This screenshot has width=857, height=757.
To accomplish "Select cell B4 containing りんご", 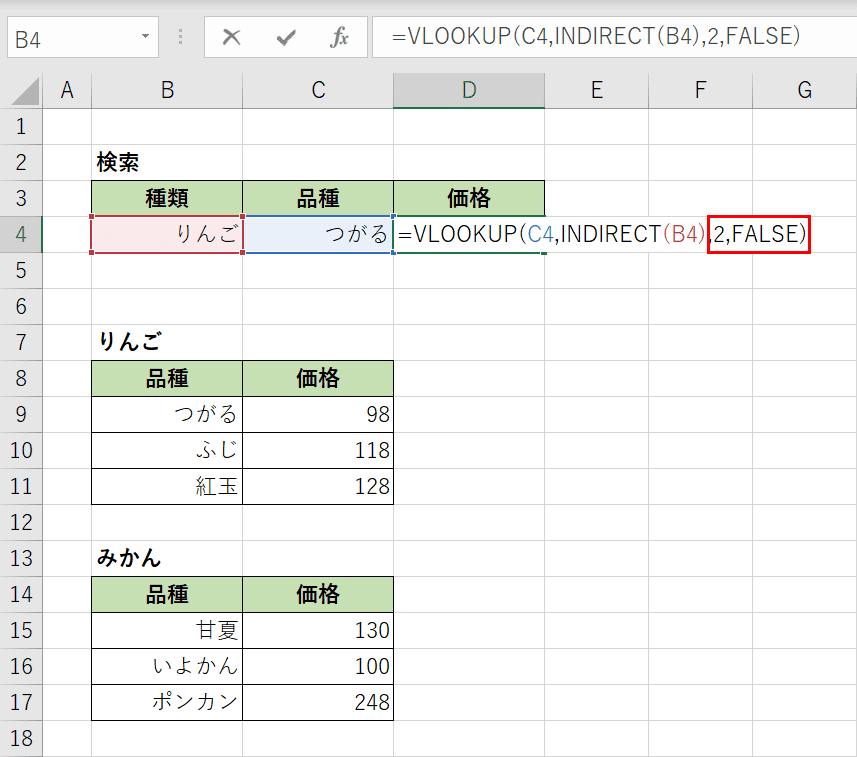I will pos(167,234).
